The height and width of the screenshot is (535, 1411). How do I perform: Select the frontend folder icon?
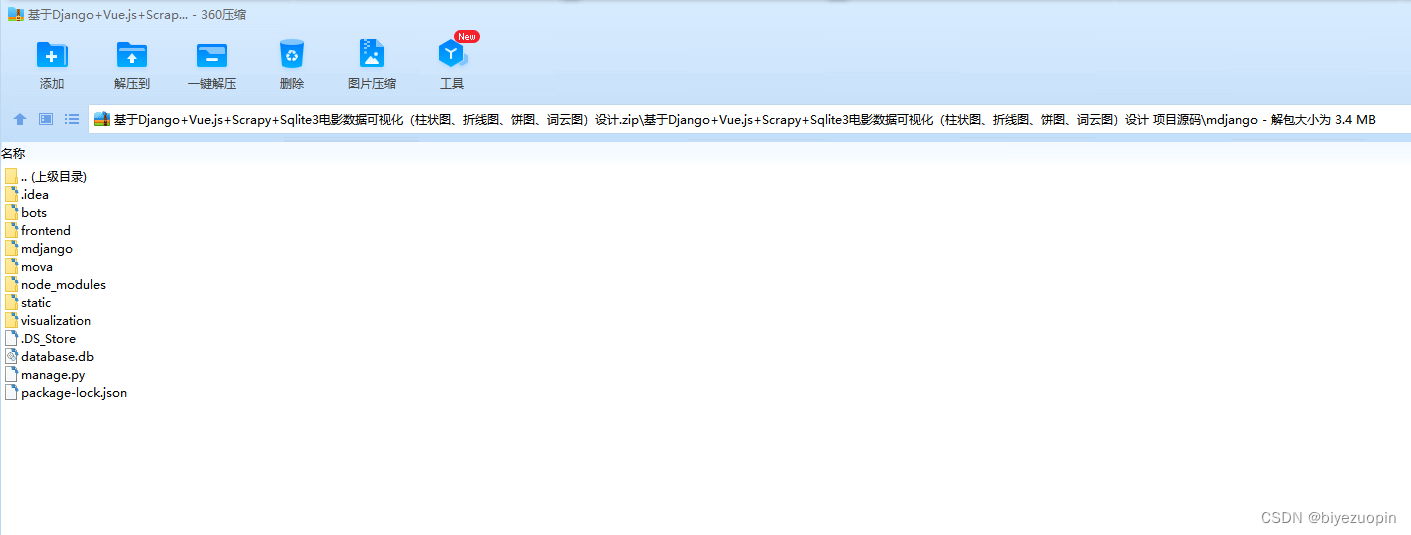click(x=12, y=230)
